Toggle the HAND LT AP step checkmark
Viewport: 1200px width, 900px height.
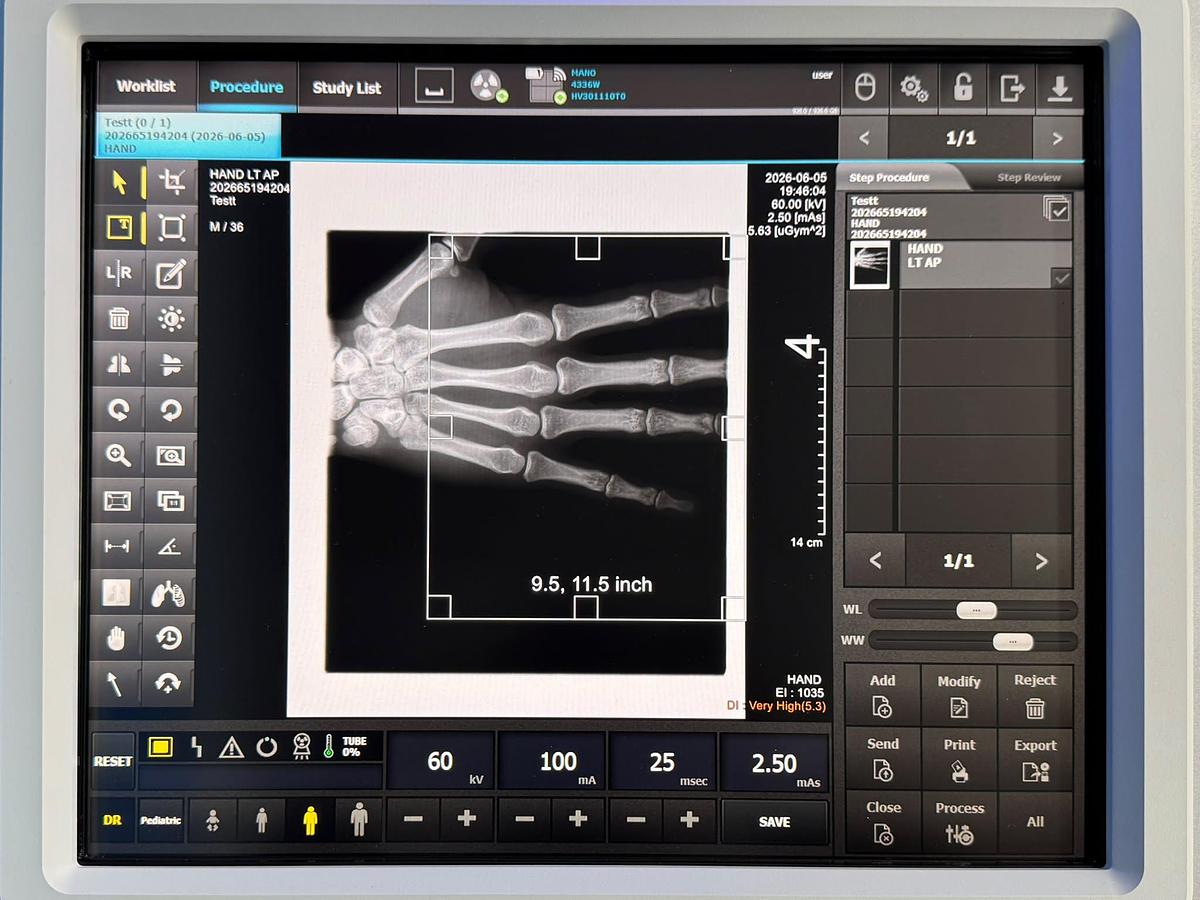[1061, 278]
